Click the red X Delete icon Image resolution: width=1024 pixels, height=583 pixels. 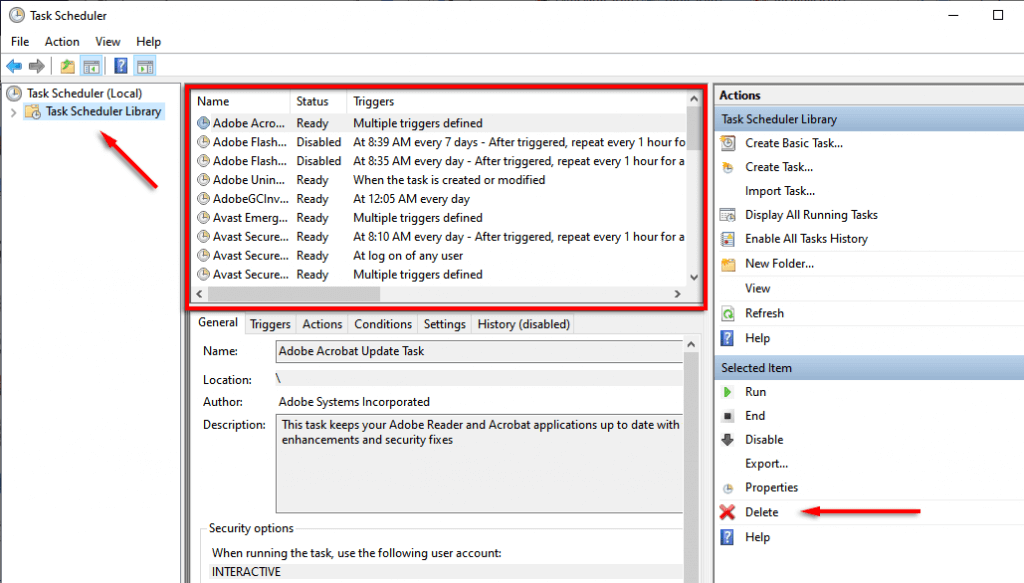pyautogui.click(x=727, y=512)
